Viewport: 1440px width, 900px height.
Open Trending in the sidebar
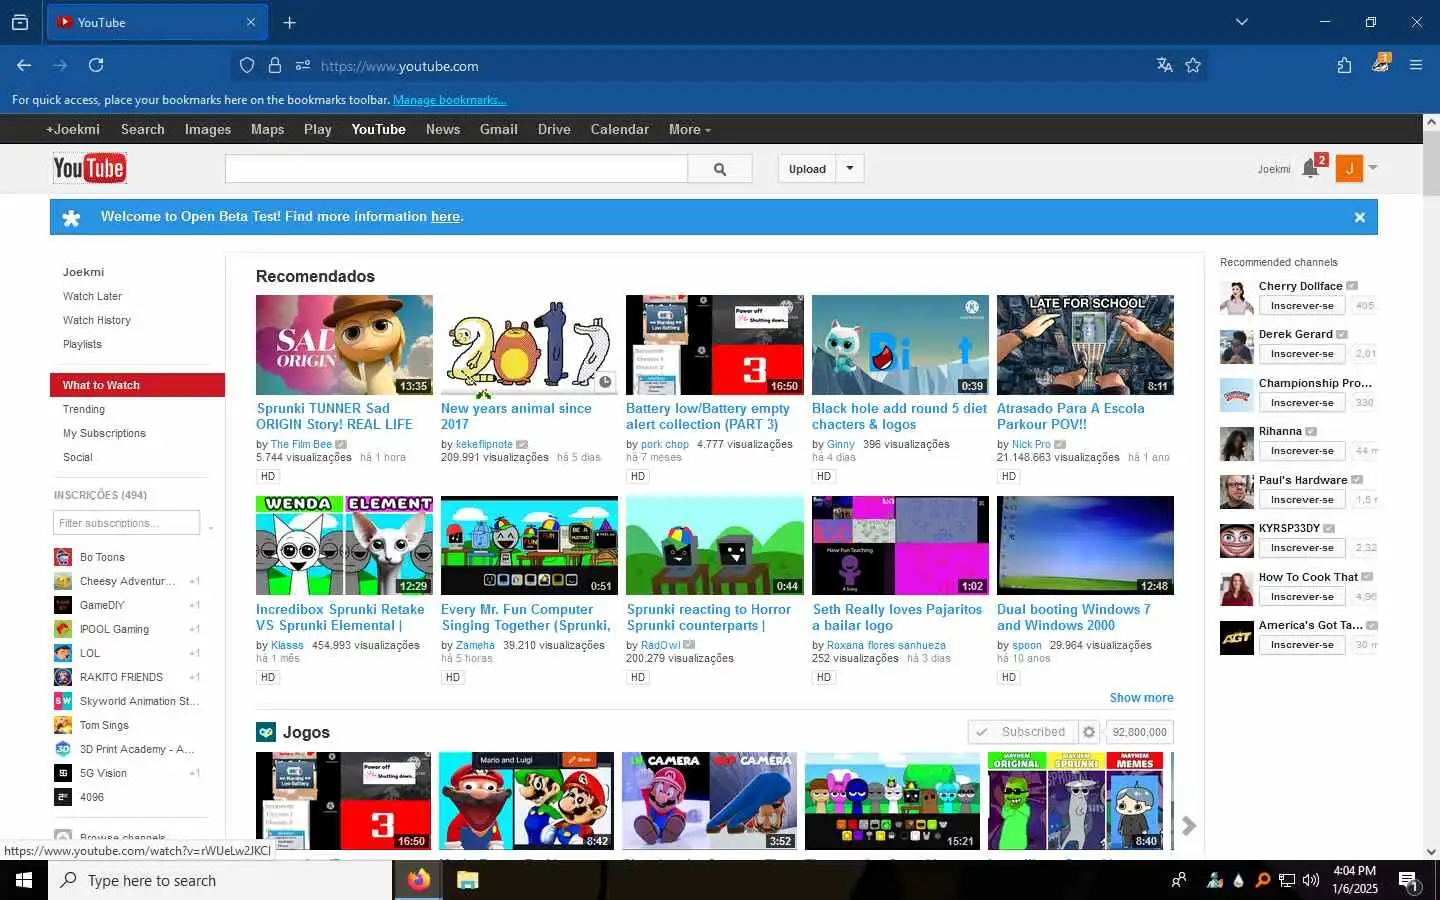(x=84, y=409)
